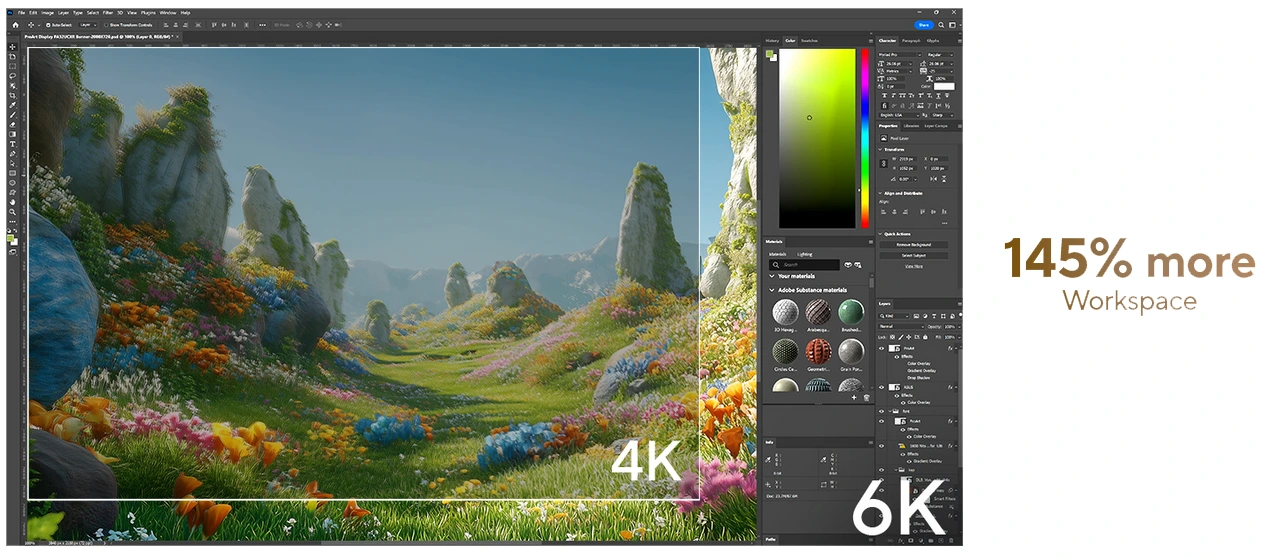Collapse the Transform section
This screenshot has width=1262, height=557.
point(880,149)
